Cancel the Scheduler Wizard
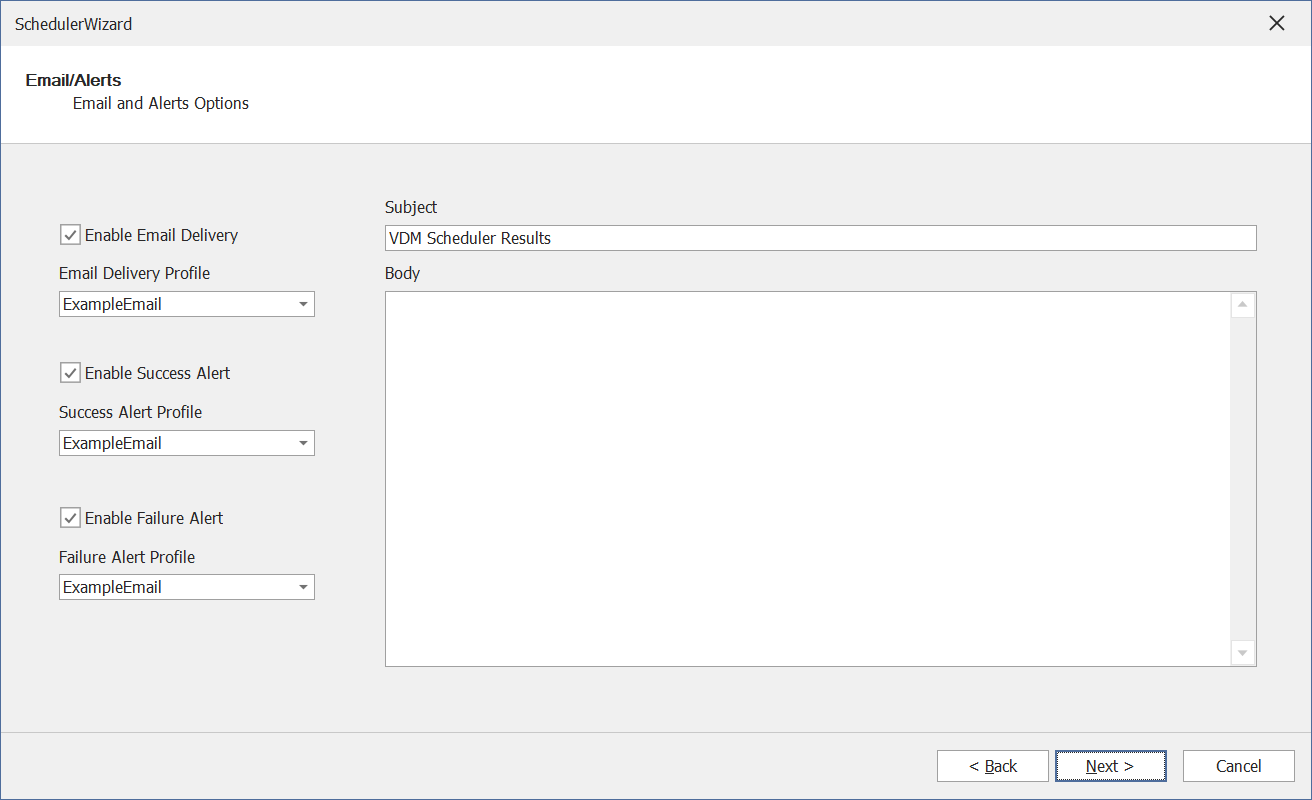This screenshot has height=800, width=1312. pyautogui.click(x=1238, y=766)
